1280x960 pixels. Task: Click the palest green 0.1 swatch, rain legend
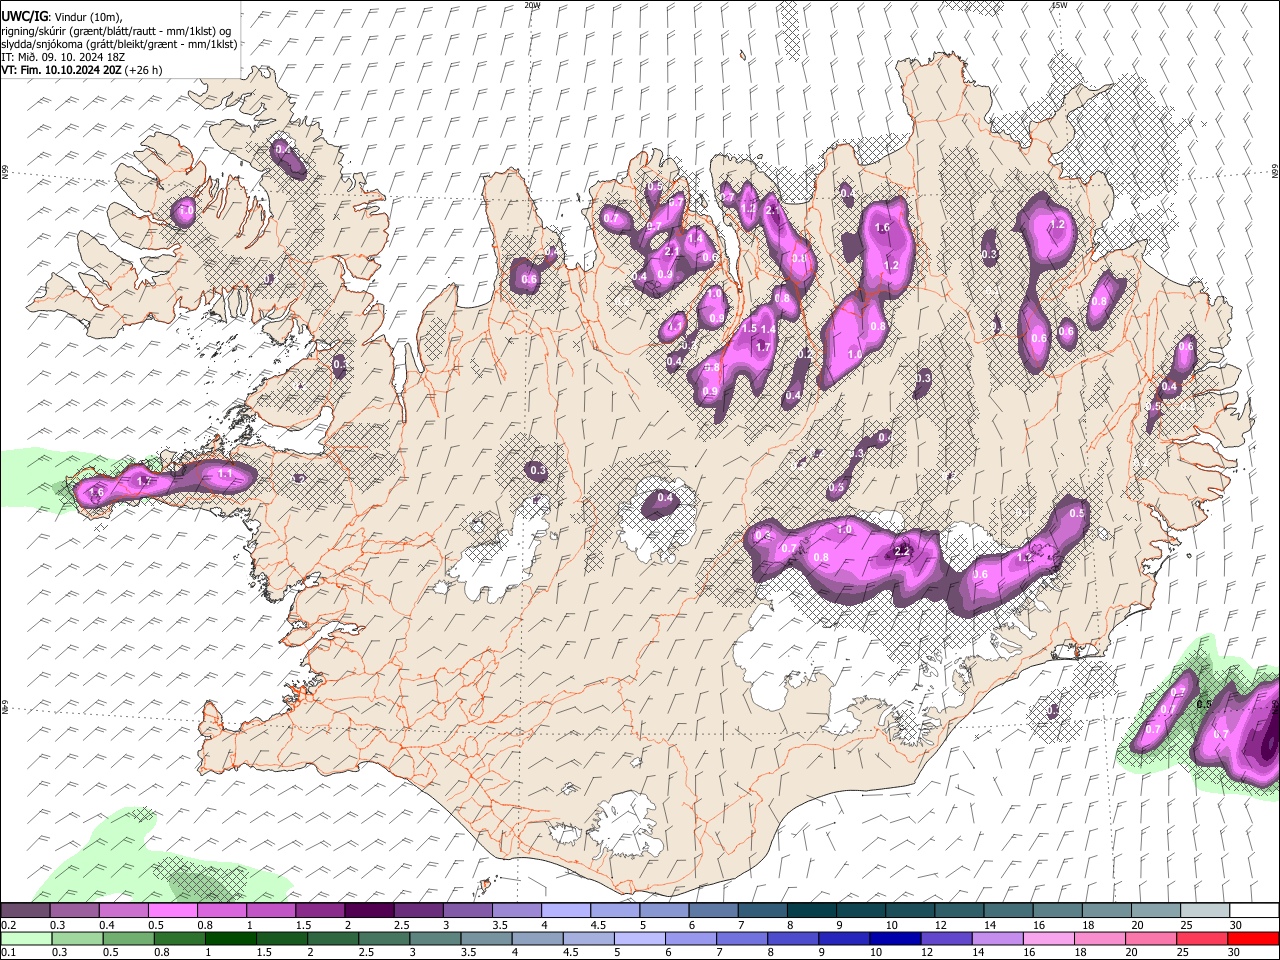point(26,938)
